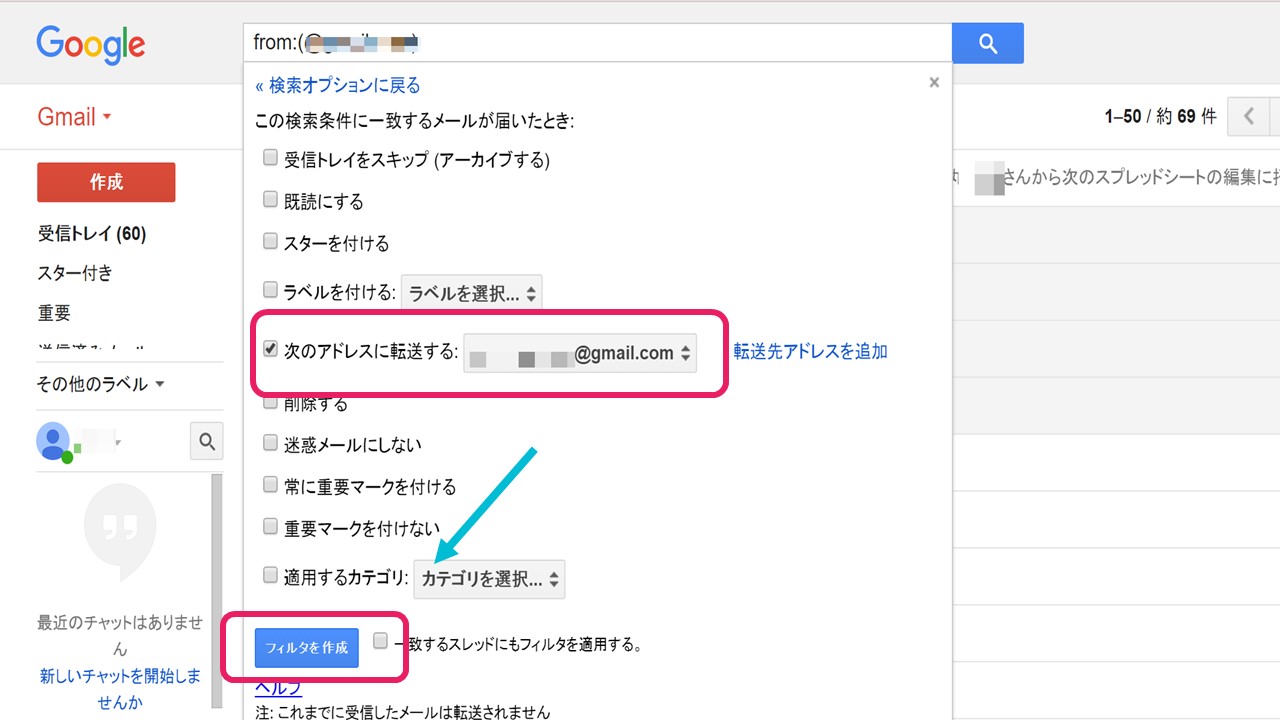This screenshot has width=1280, height=720.
Task: Click the chat search magnifier icon
Action: [206, 441]
